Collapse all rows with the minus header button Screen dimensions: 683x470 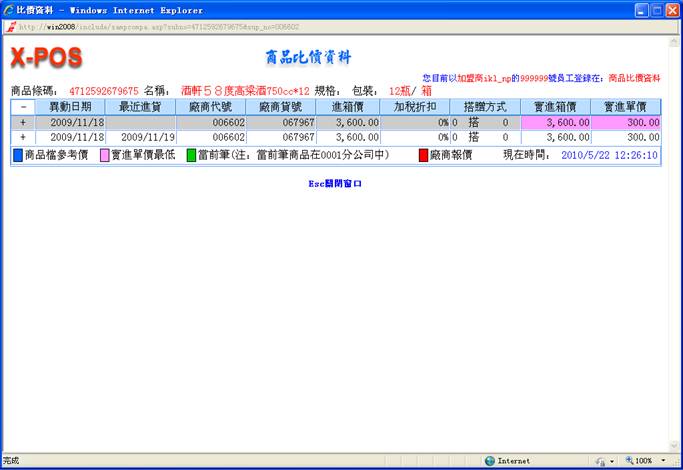point(23,106)
